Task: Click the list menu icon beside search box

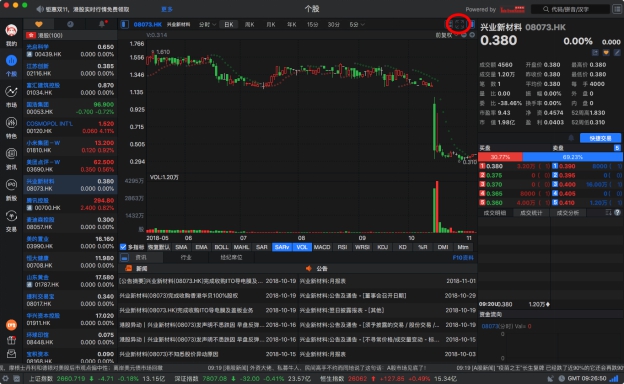Action: [617, 9]
